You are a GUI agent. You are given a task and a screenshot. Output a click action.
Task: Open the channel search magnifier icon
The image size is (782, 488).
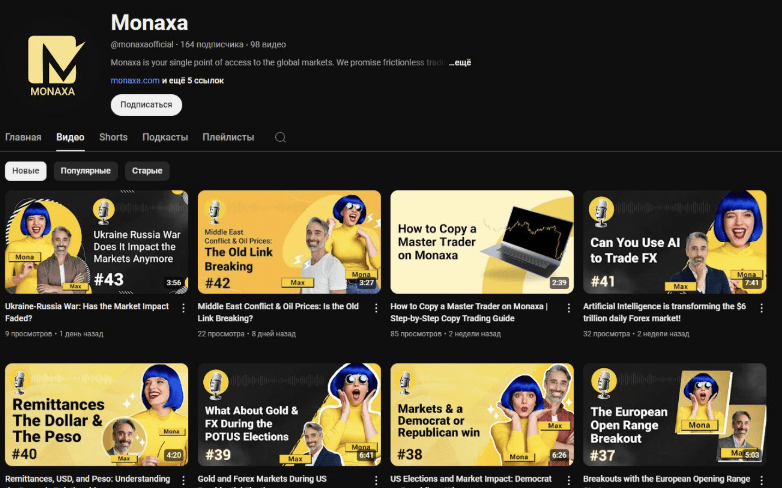[x=280, y=137]
